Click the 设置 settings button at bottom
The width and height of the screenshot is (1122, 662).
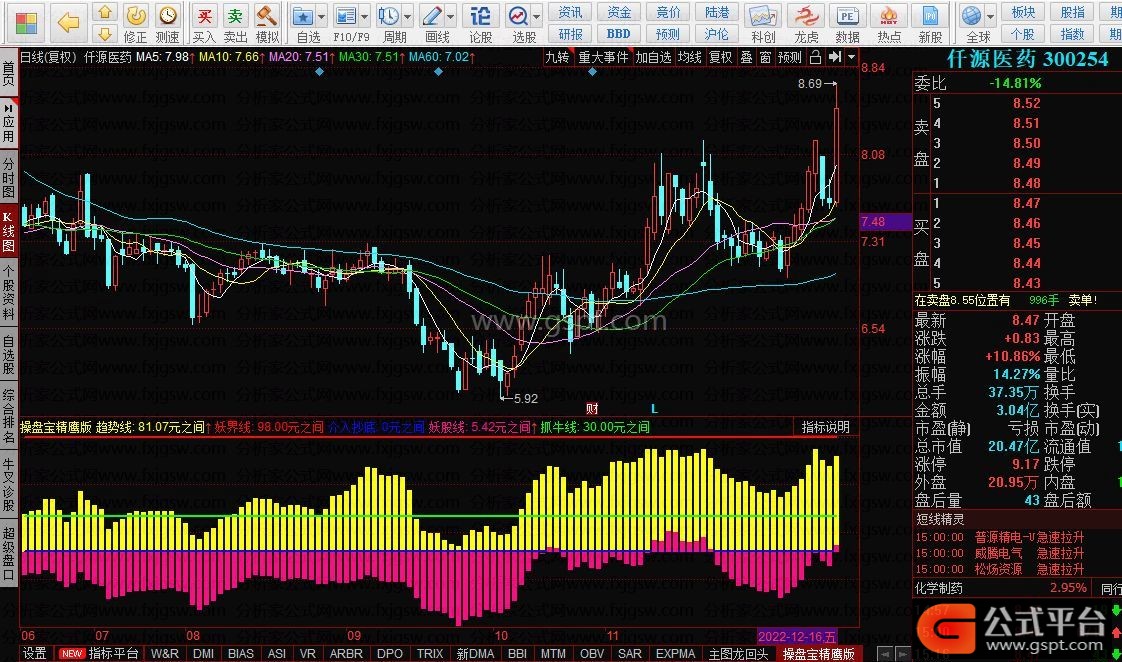pos(34,653)
